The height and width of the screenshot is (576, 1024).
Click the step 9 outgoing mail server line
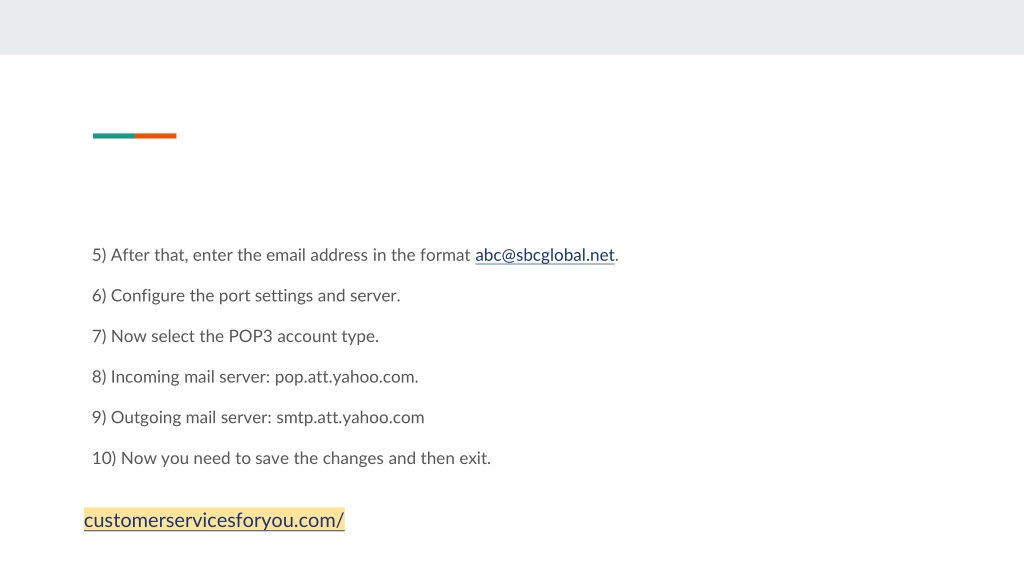coord(258,417)
